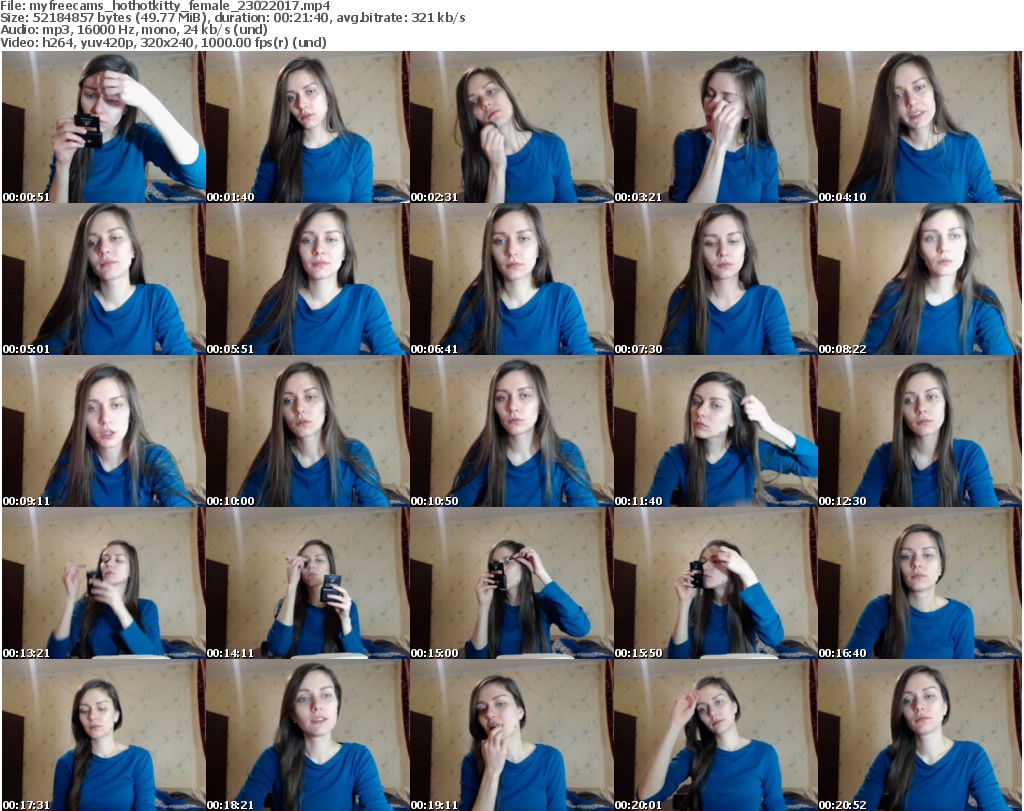Select the Video h264 info line
The width and height of the screenshot is (1024, 811).
(x=163, y=42)
